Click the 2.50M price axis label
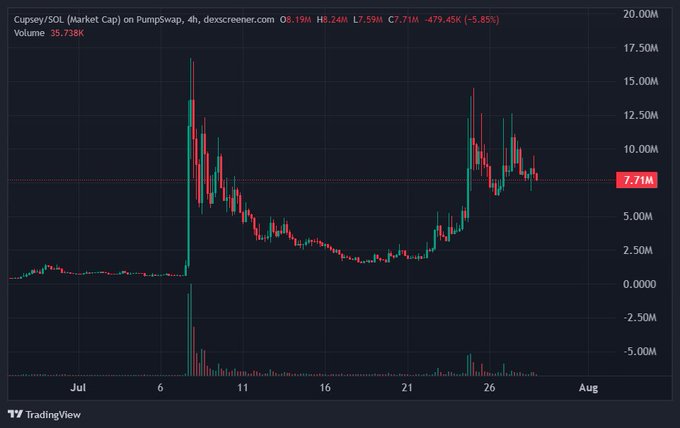Image resolution: width=680 pixels, height=428 pixels. point(638,250)
